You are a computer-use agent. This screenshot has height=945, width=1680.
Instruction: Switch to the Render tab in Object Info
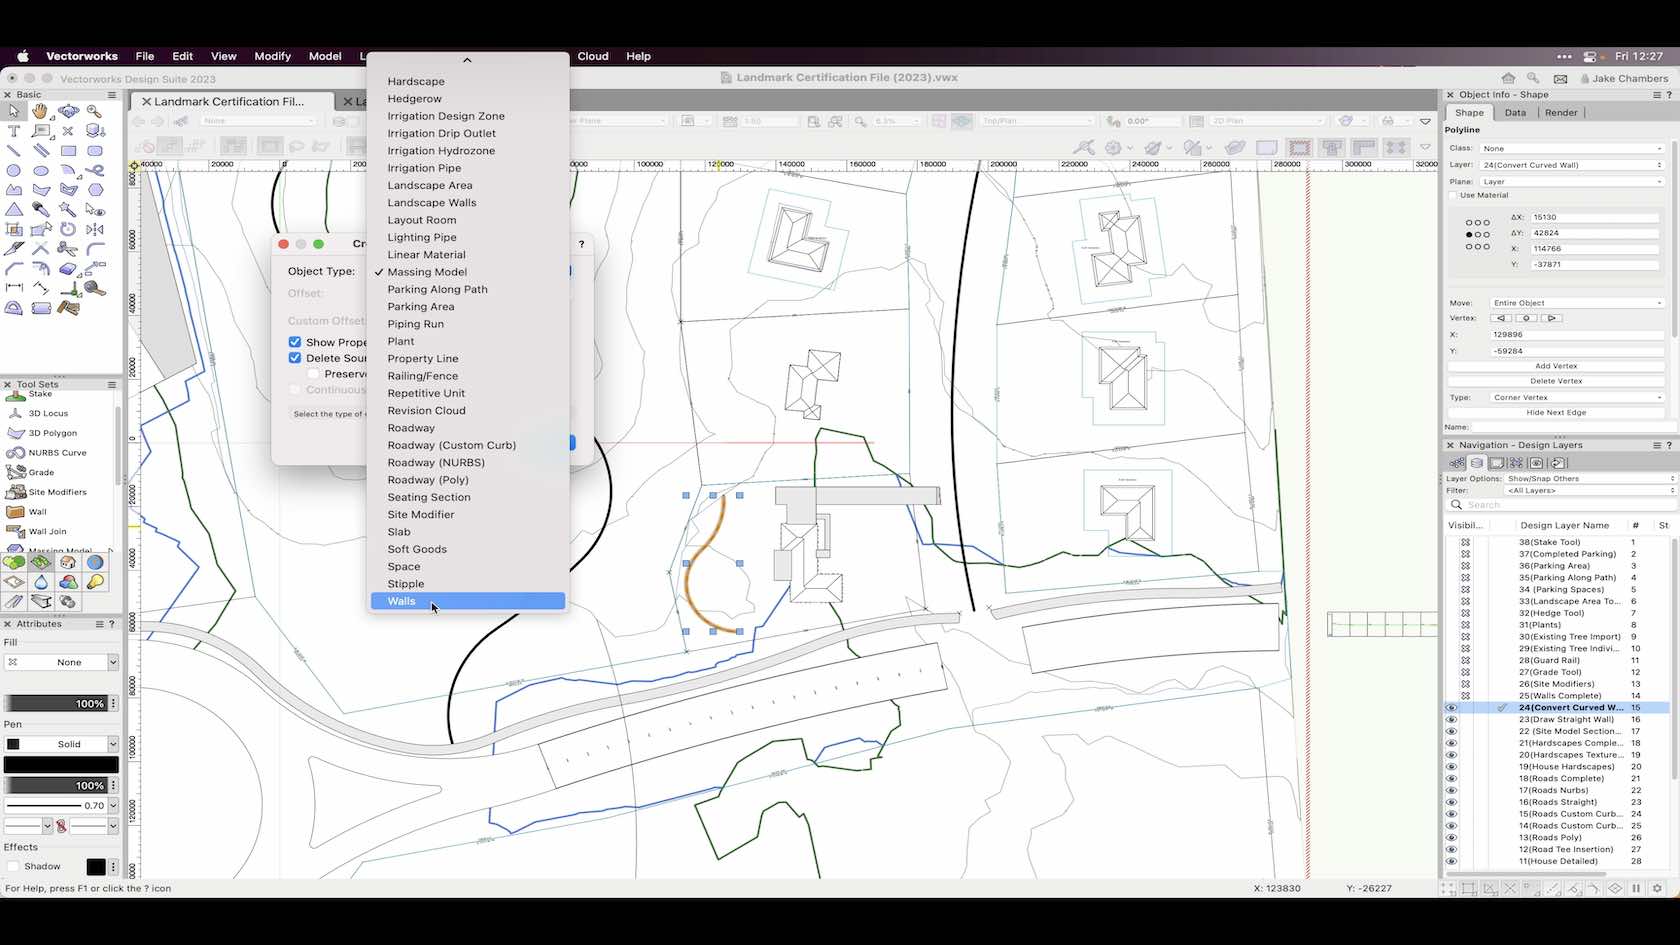pyautogui.click(x=1561, y=113)
